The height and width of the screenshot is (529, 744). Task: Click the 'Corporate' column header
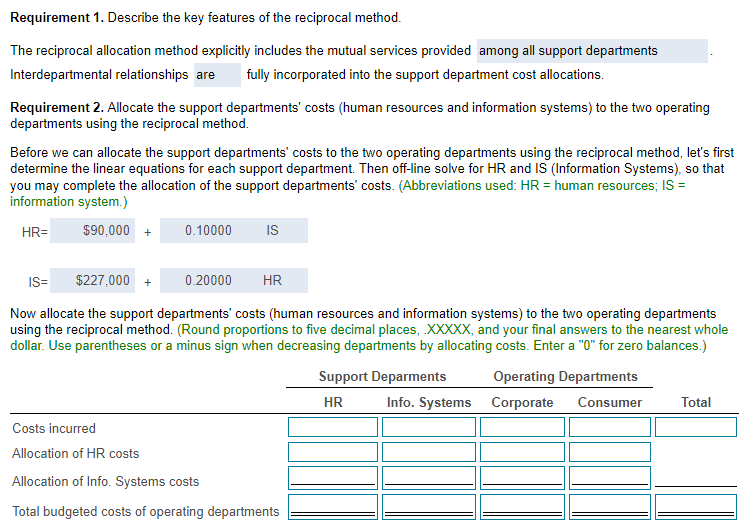pyautogui.click(x=522, y=402)
